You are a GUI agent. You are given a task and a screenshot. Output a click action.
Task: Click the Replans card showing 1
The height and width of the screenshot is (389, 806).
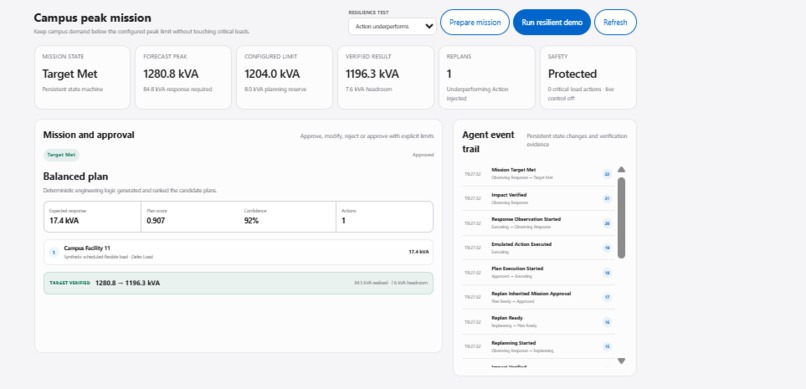[x=486, y=77]
